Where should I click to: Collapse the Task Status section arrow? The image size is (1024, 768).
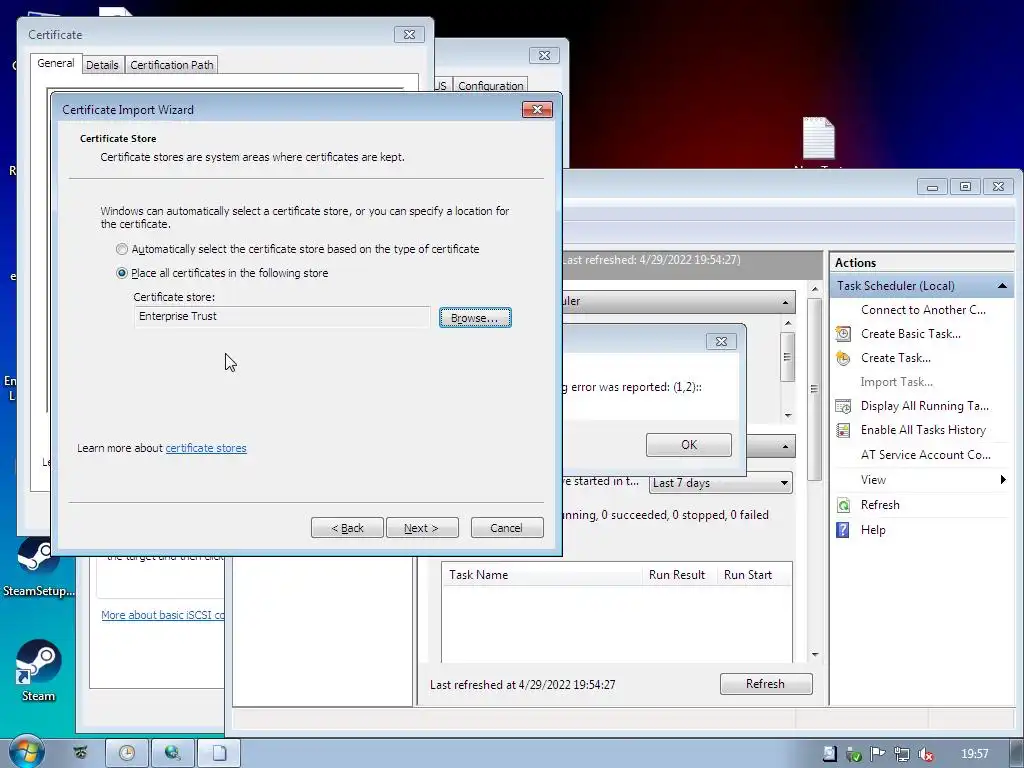(785, 447)
